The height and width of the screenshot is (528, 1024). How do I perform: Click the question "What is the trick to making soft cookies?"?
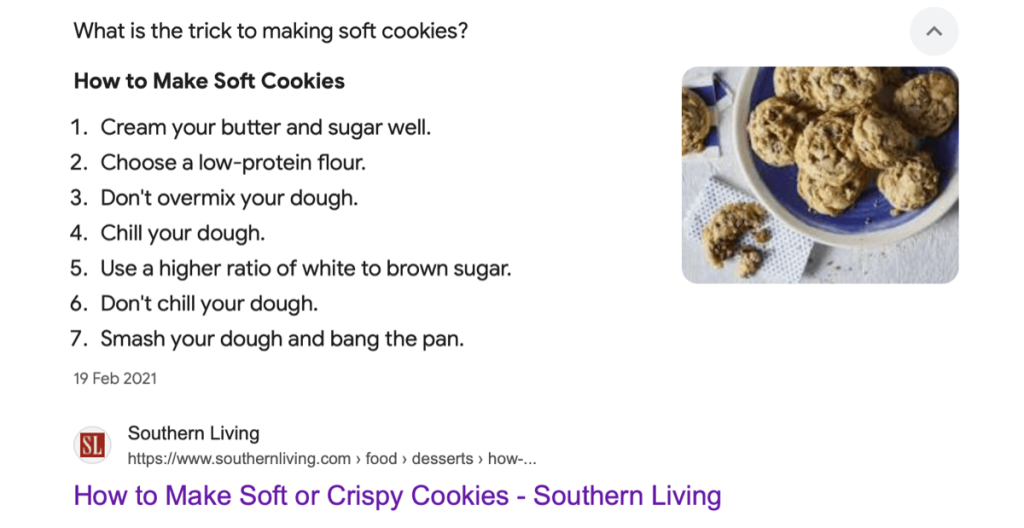pyautogui.click(x=271, y=31)
